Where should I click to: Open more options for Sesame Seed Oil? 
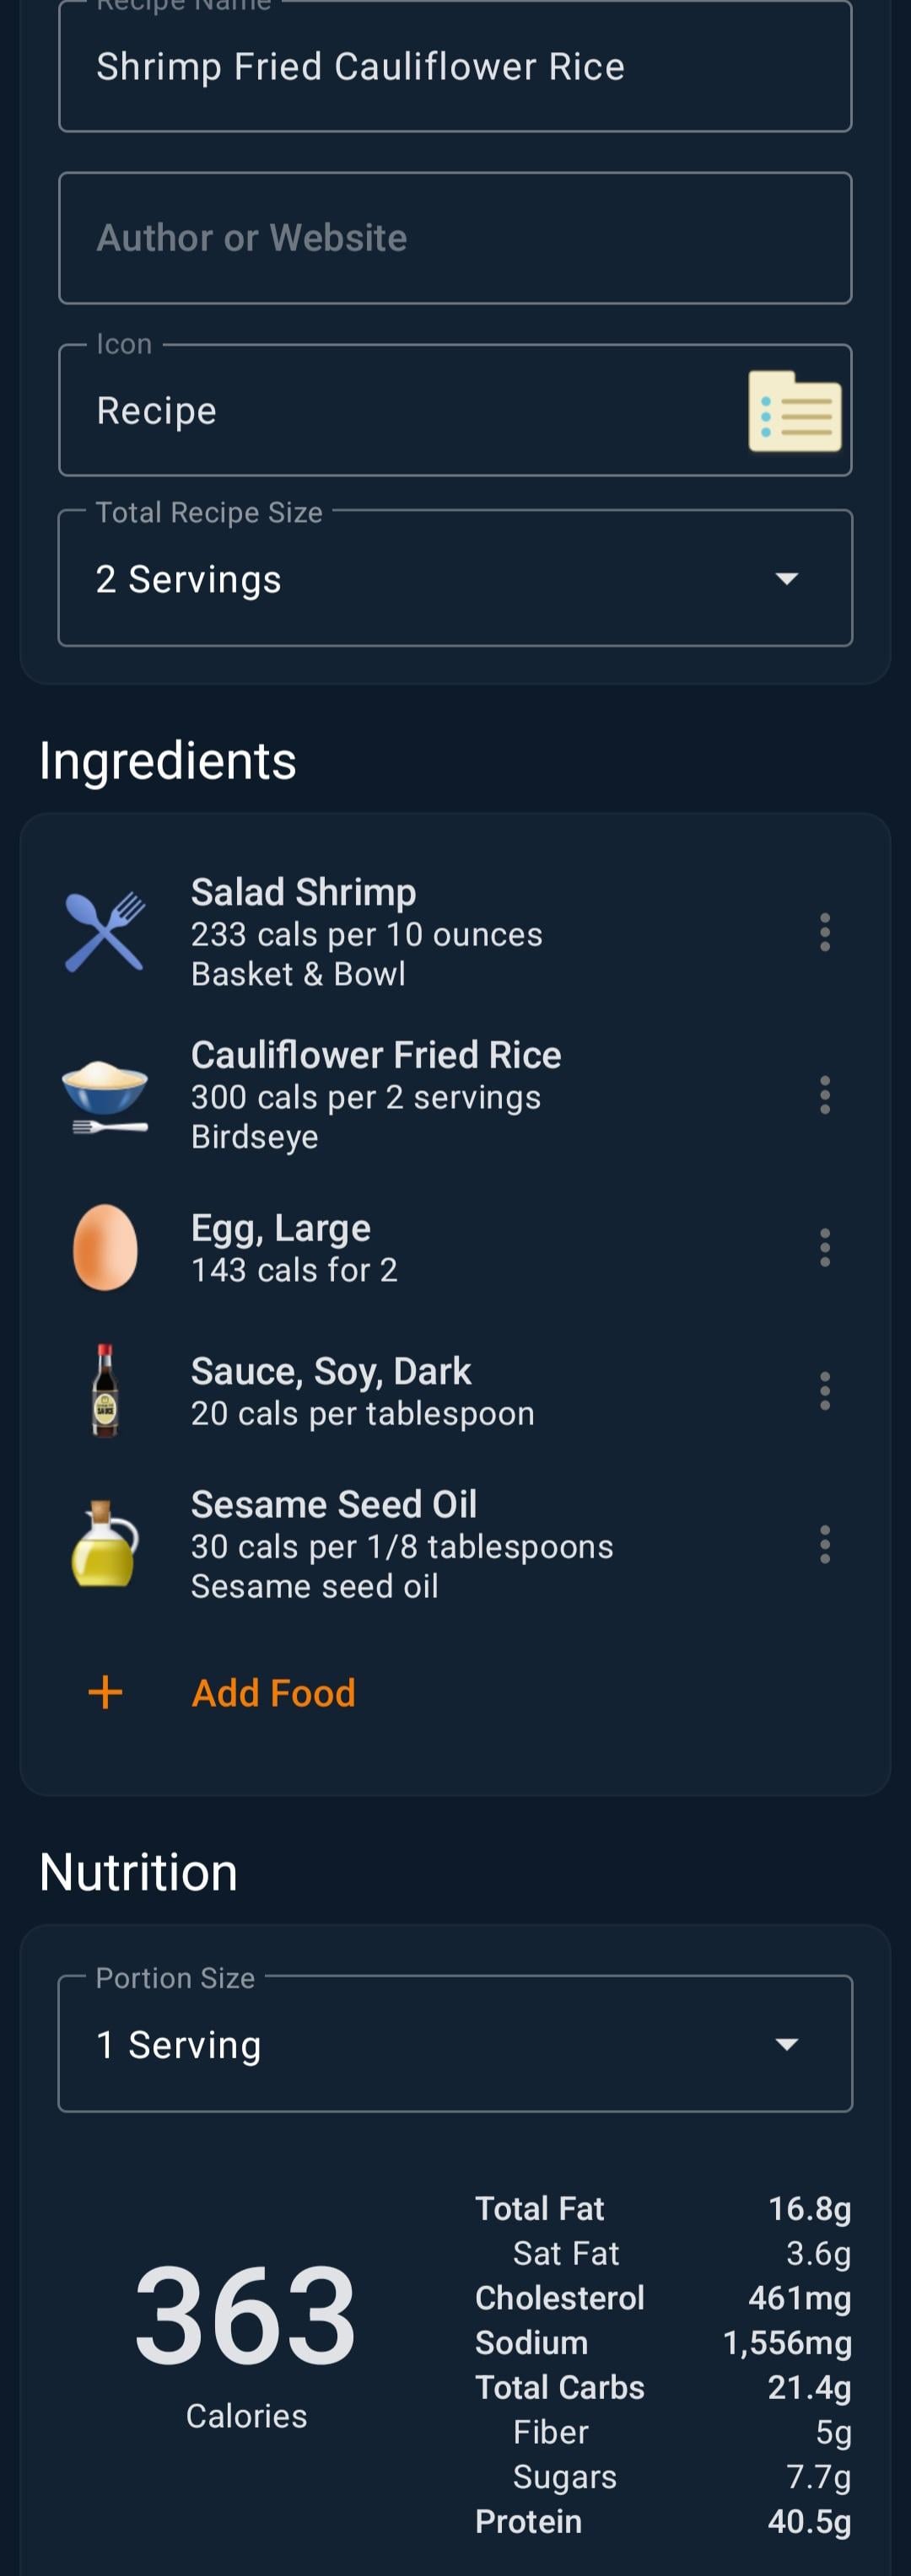point(824,1544)
